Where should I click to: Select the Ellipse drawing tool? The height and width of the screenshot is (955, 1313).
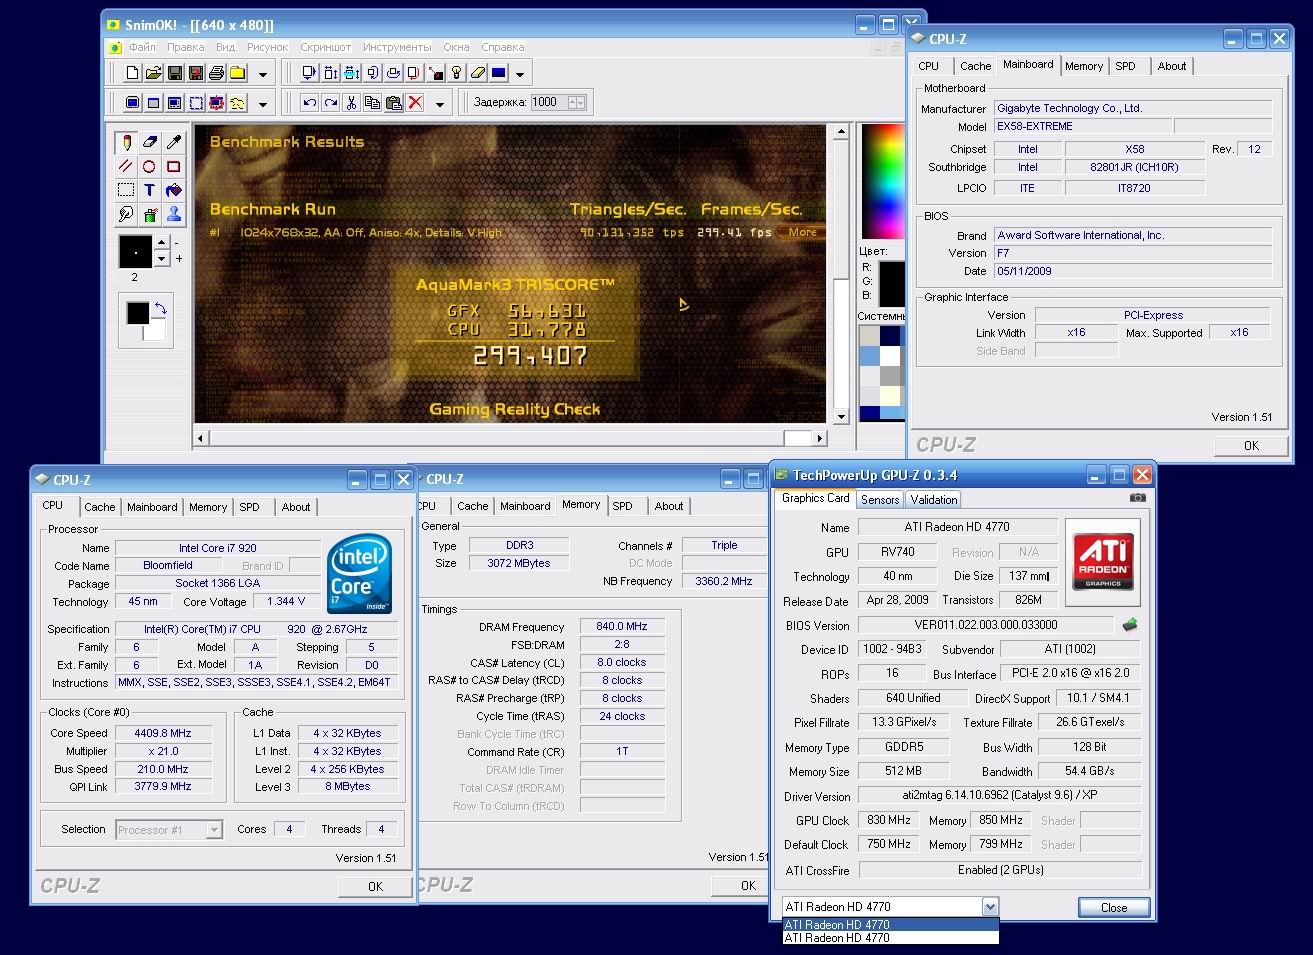point(149,166)
